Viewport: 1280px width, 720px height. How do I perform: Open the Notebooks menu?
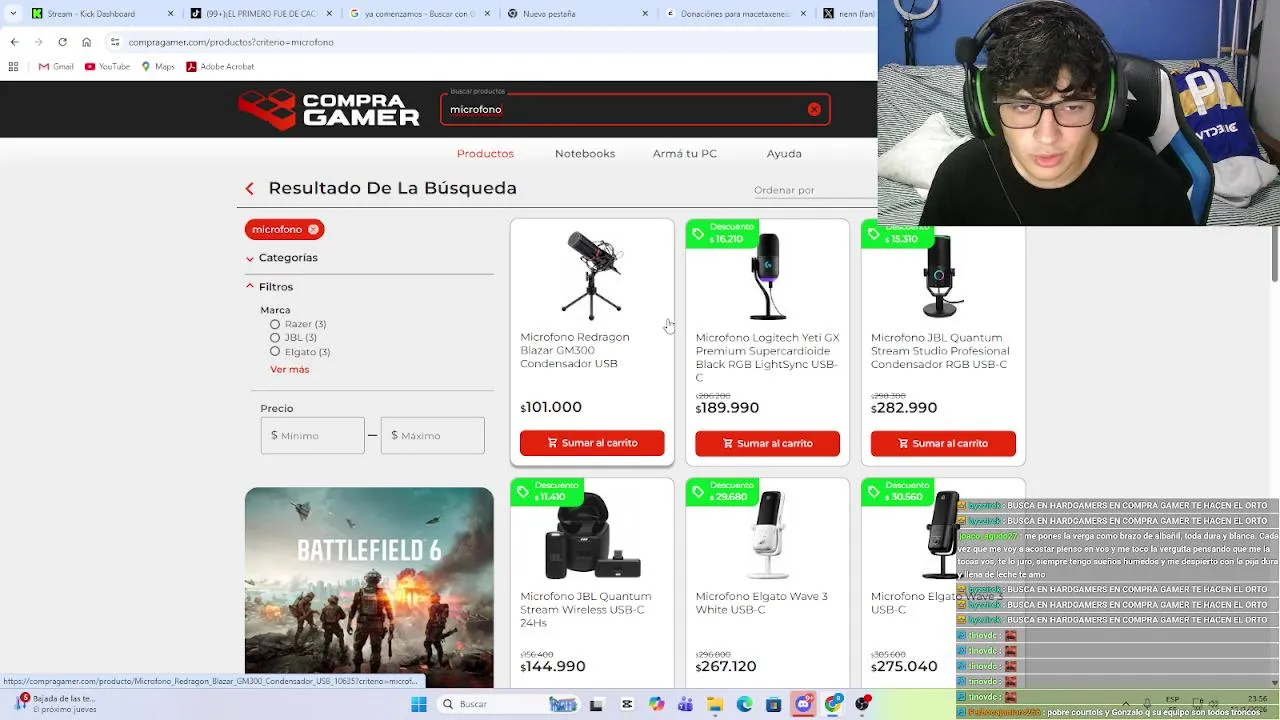[x=585, y=154]
